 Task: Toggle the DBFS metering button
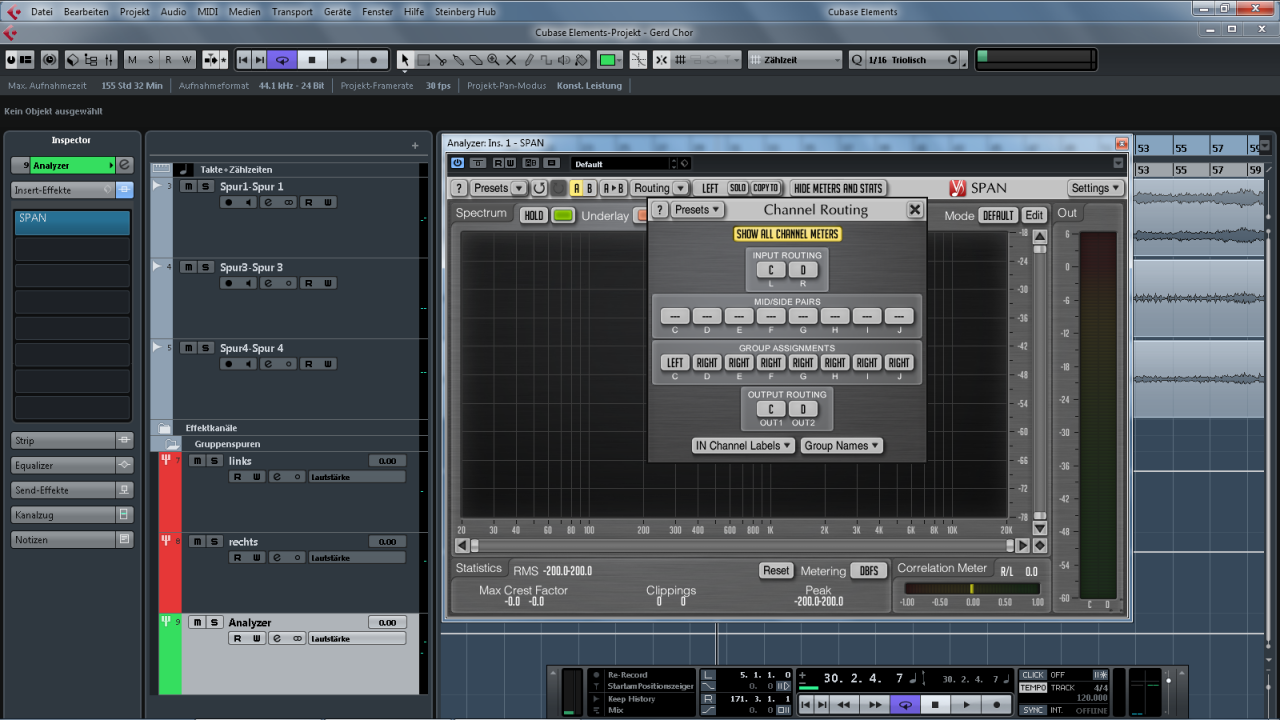[869, 571]
